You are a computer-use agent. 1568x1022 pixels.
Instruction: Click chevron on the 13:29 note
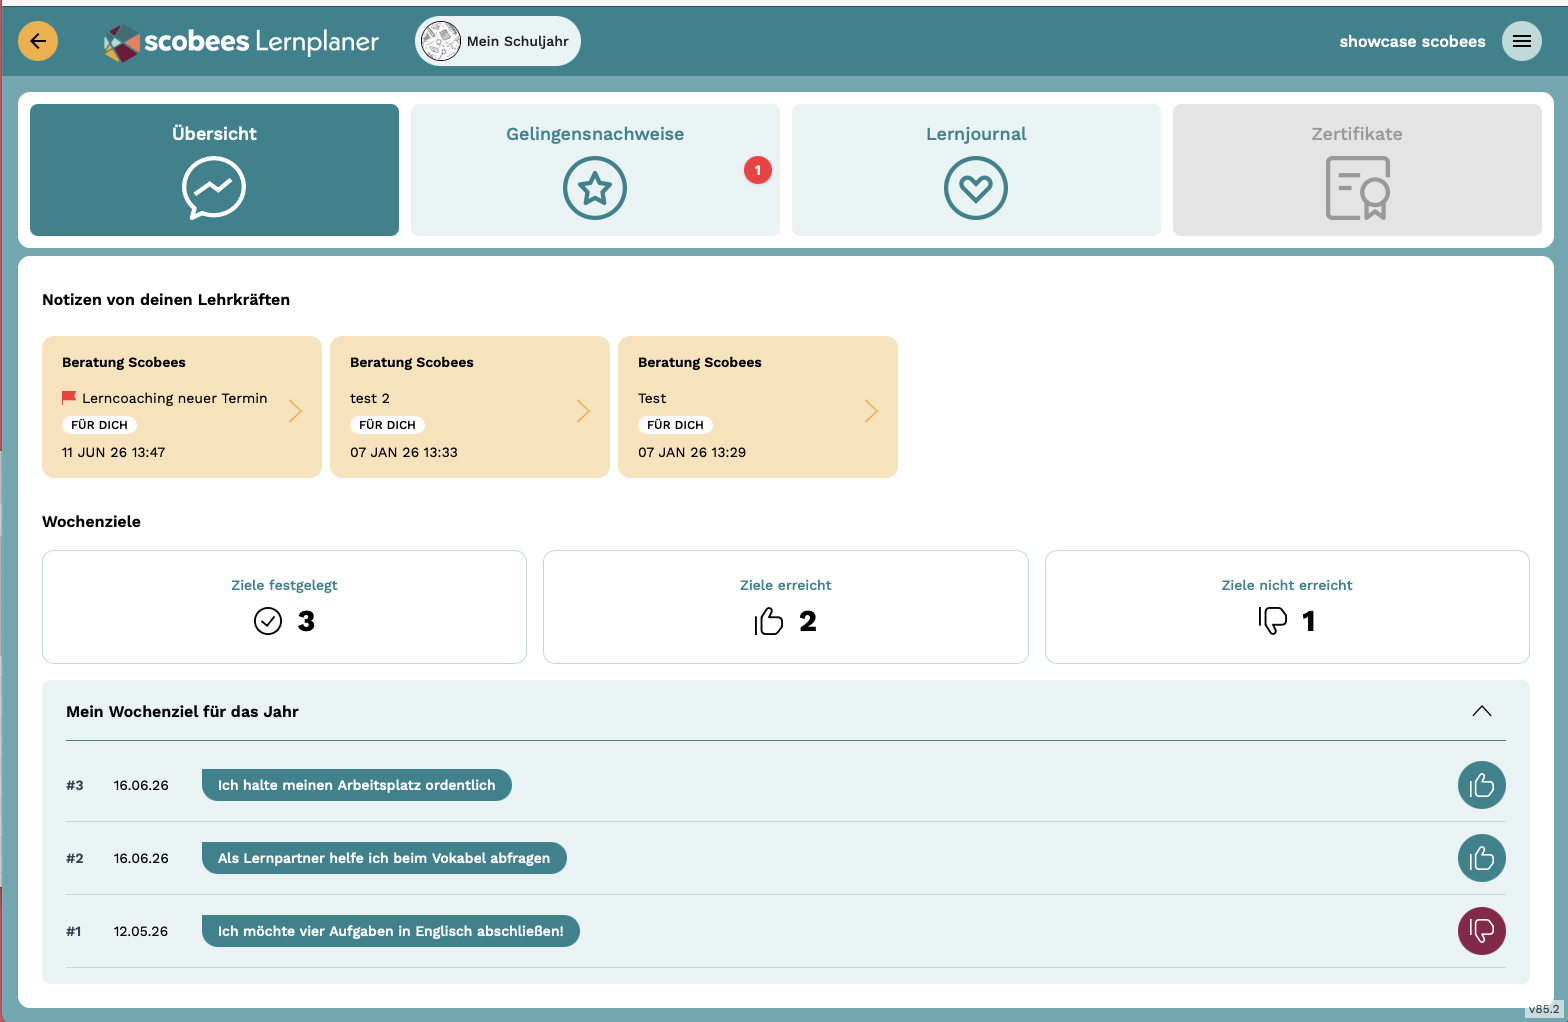(x=871, y=411)
